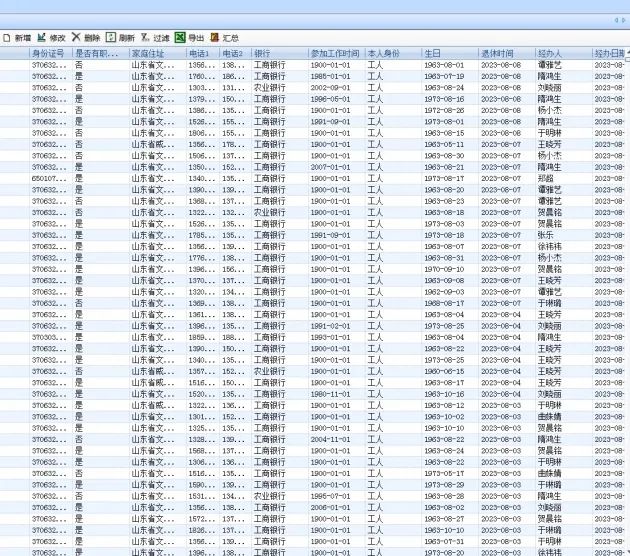Click the birthday cell 1973-05-17

[444, 474]
